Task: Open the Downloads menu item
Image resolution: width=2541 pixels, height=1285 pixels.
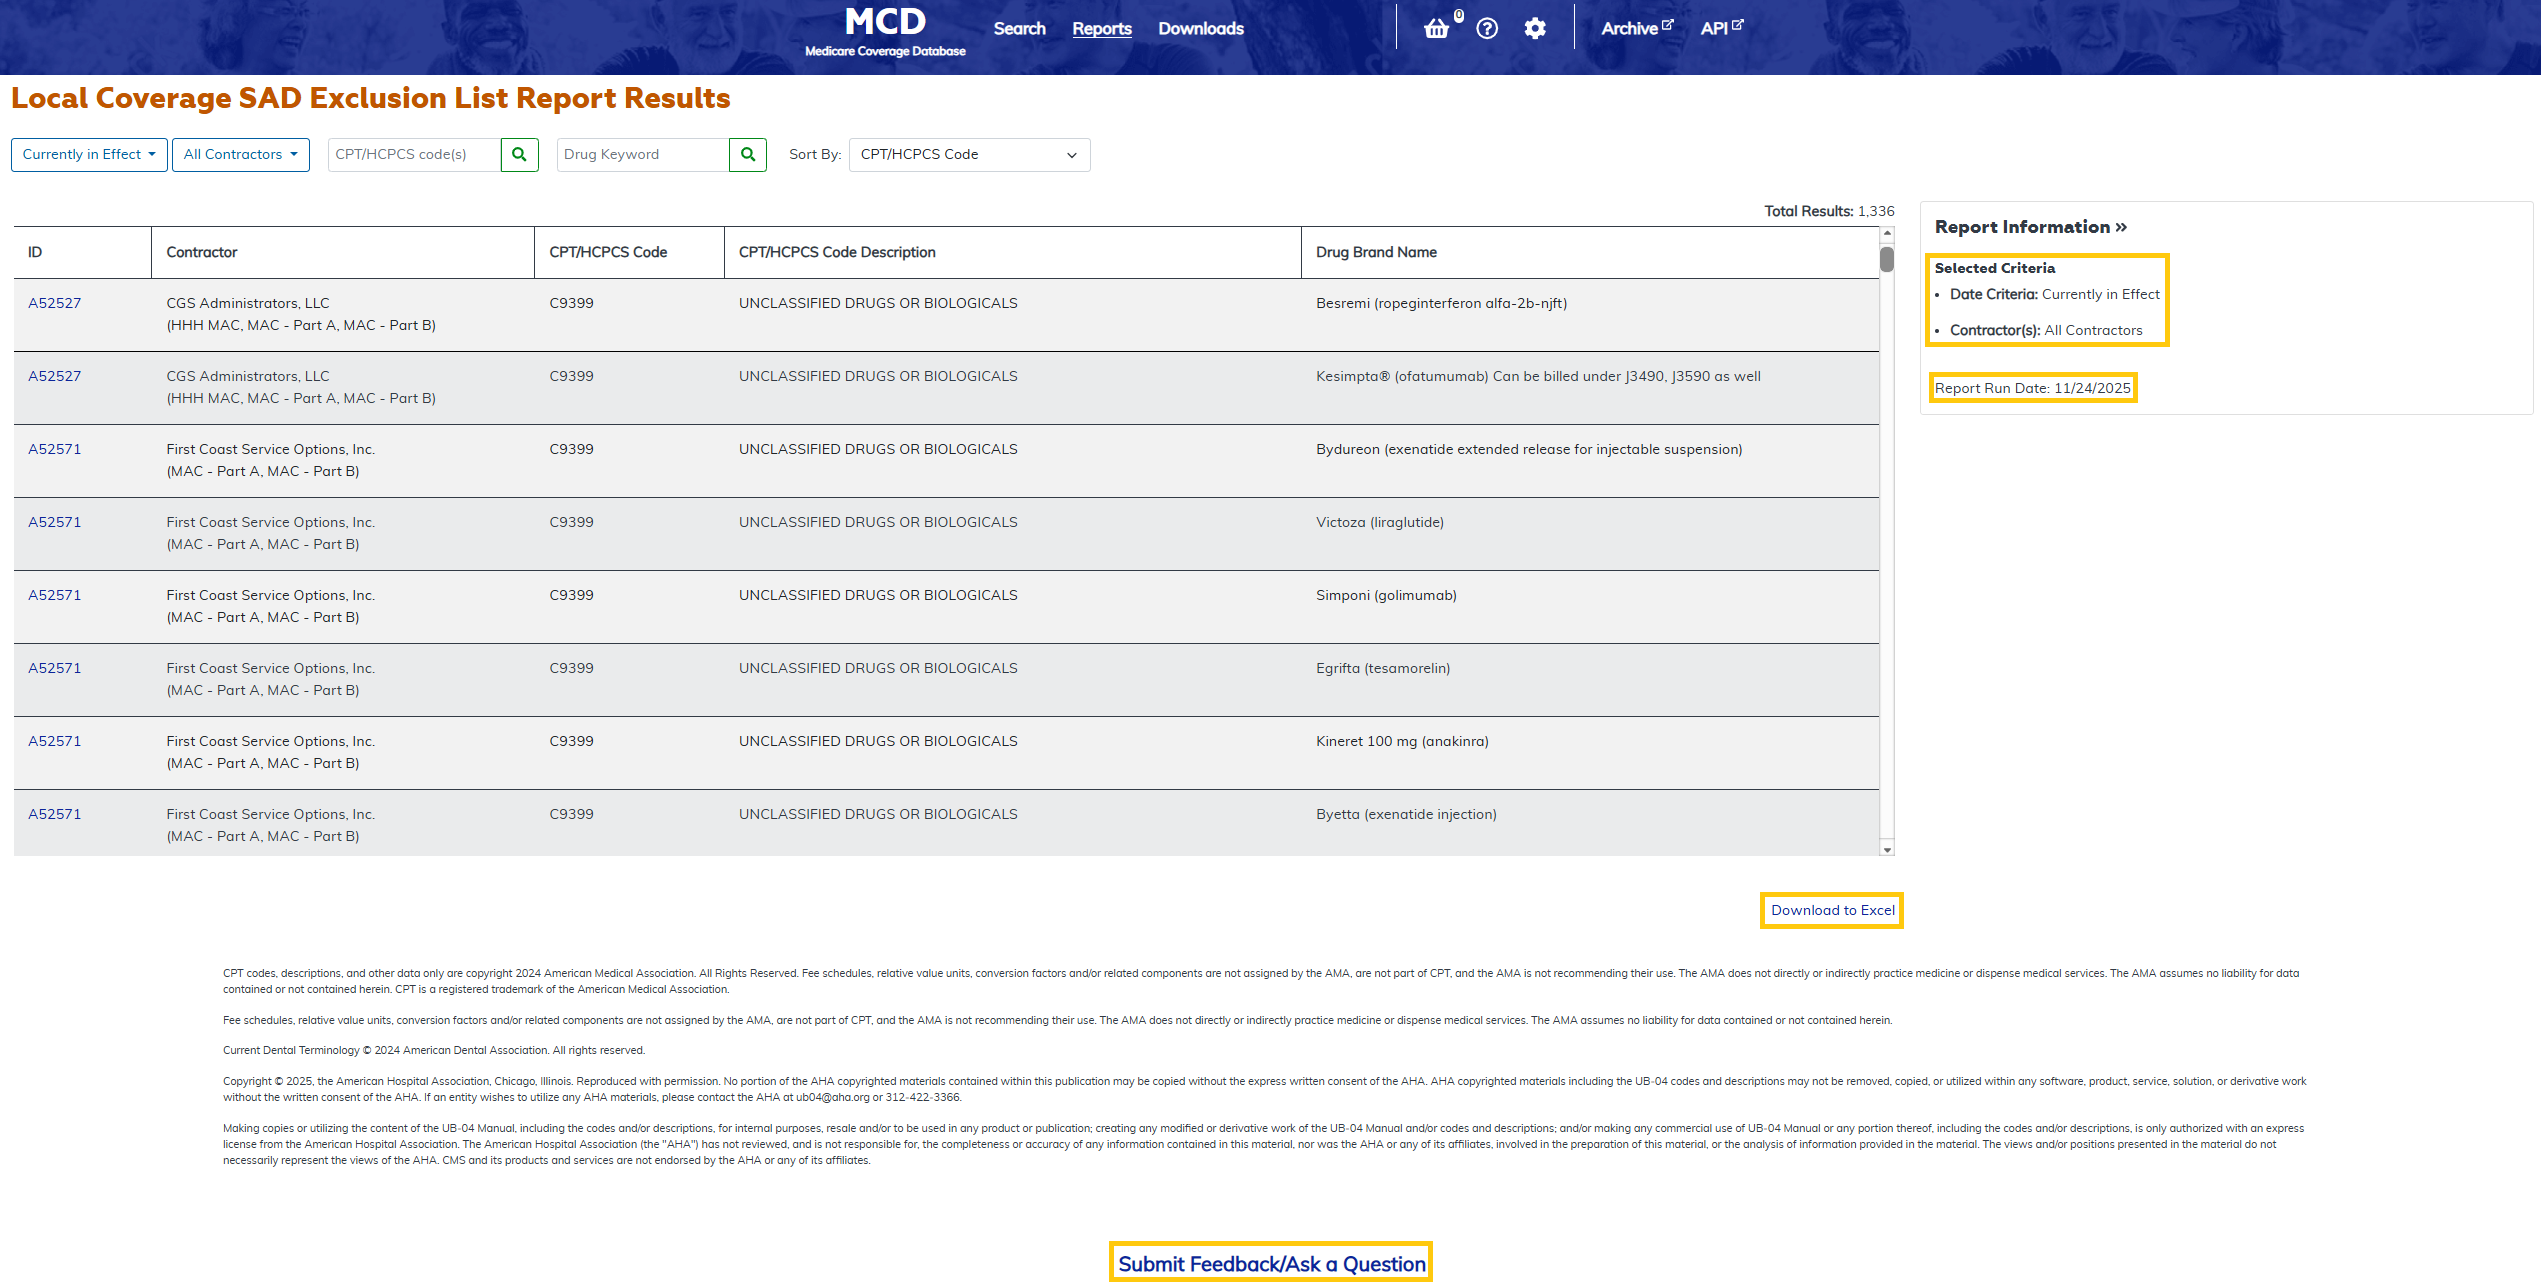Action: pyautogui.click(x=1200, y=28)
